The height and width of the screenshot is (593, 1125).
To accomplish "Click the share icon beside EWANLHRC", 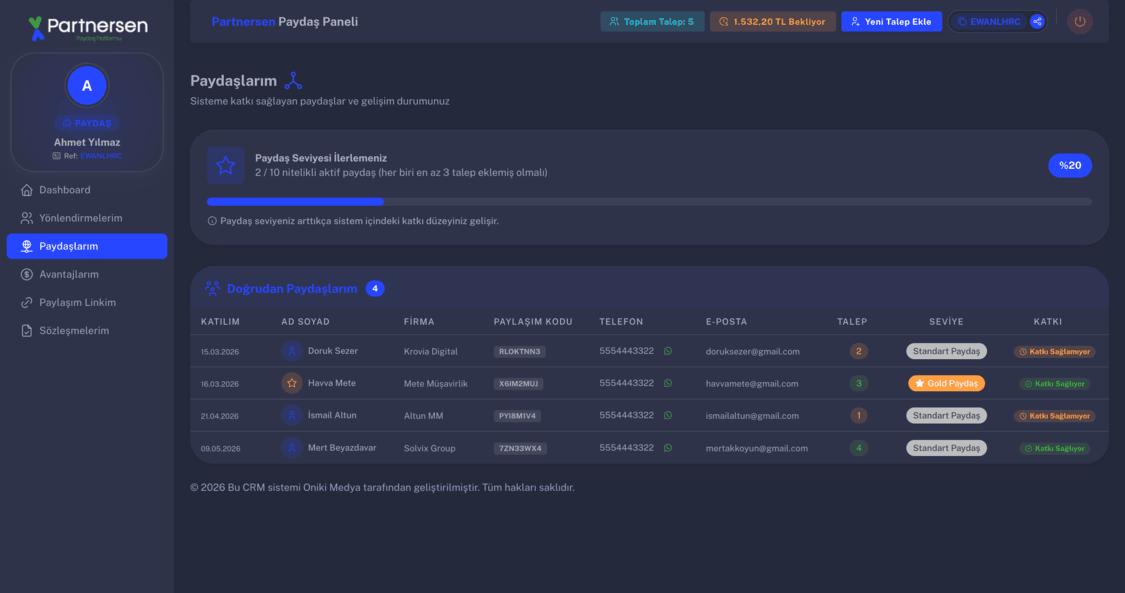I will (x=1037, y=22).
